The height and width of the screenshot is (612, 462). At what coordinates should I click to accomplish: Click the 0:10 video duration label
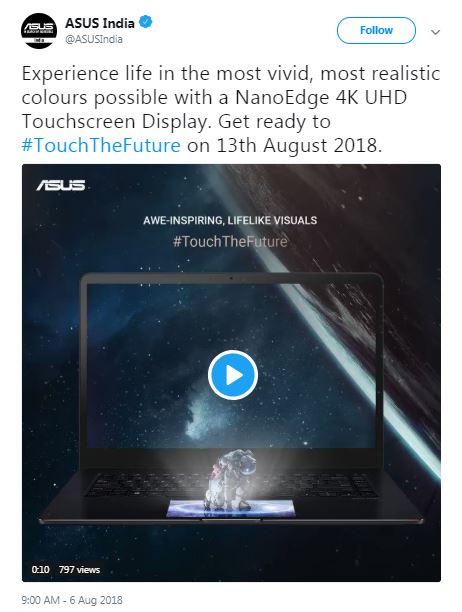(41, 569)
